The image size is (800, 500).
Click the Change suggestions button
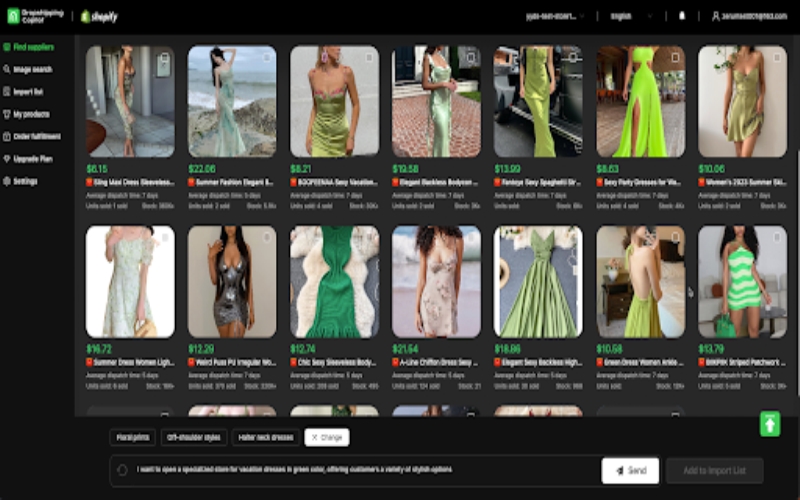[x=327, y=437]
